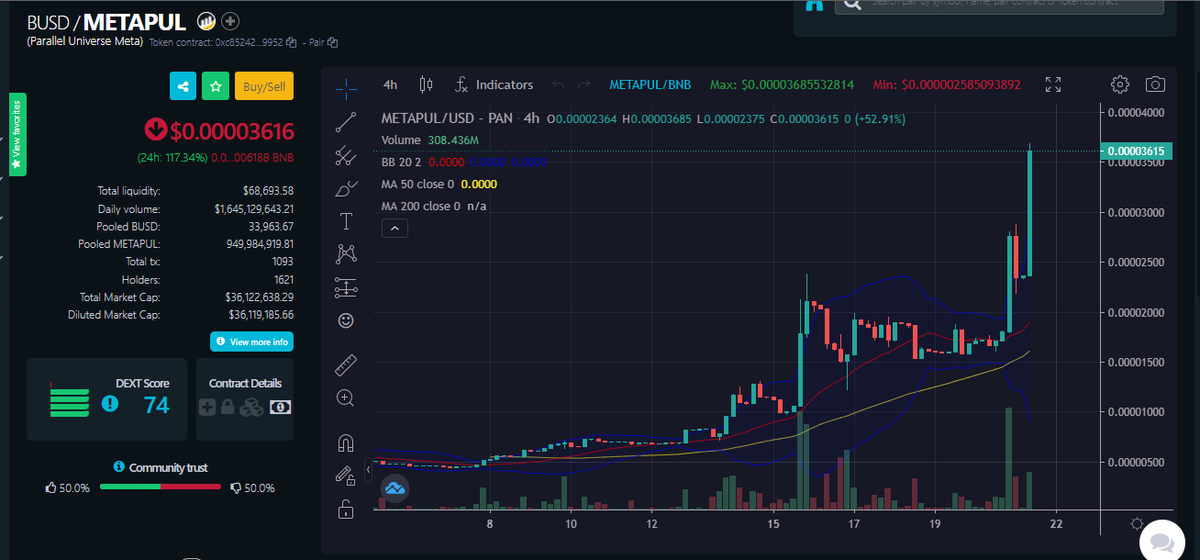Image resolution: width=1200 pixels, height=560 pixels.
Task: Open the emoji icons tool
Action: 346,320
